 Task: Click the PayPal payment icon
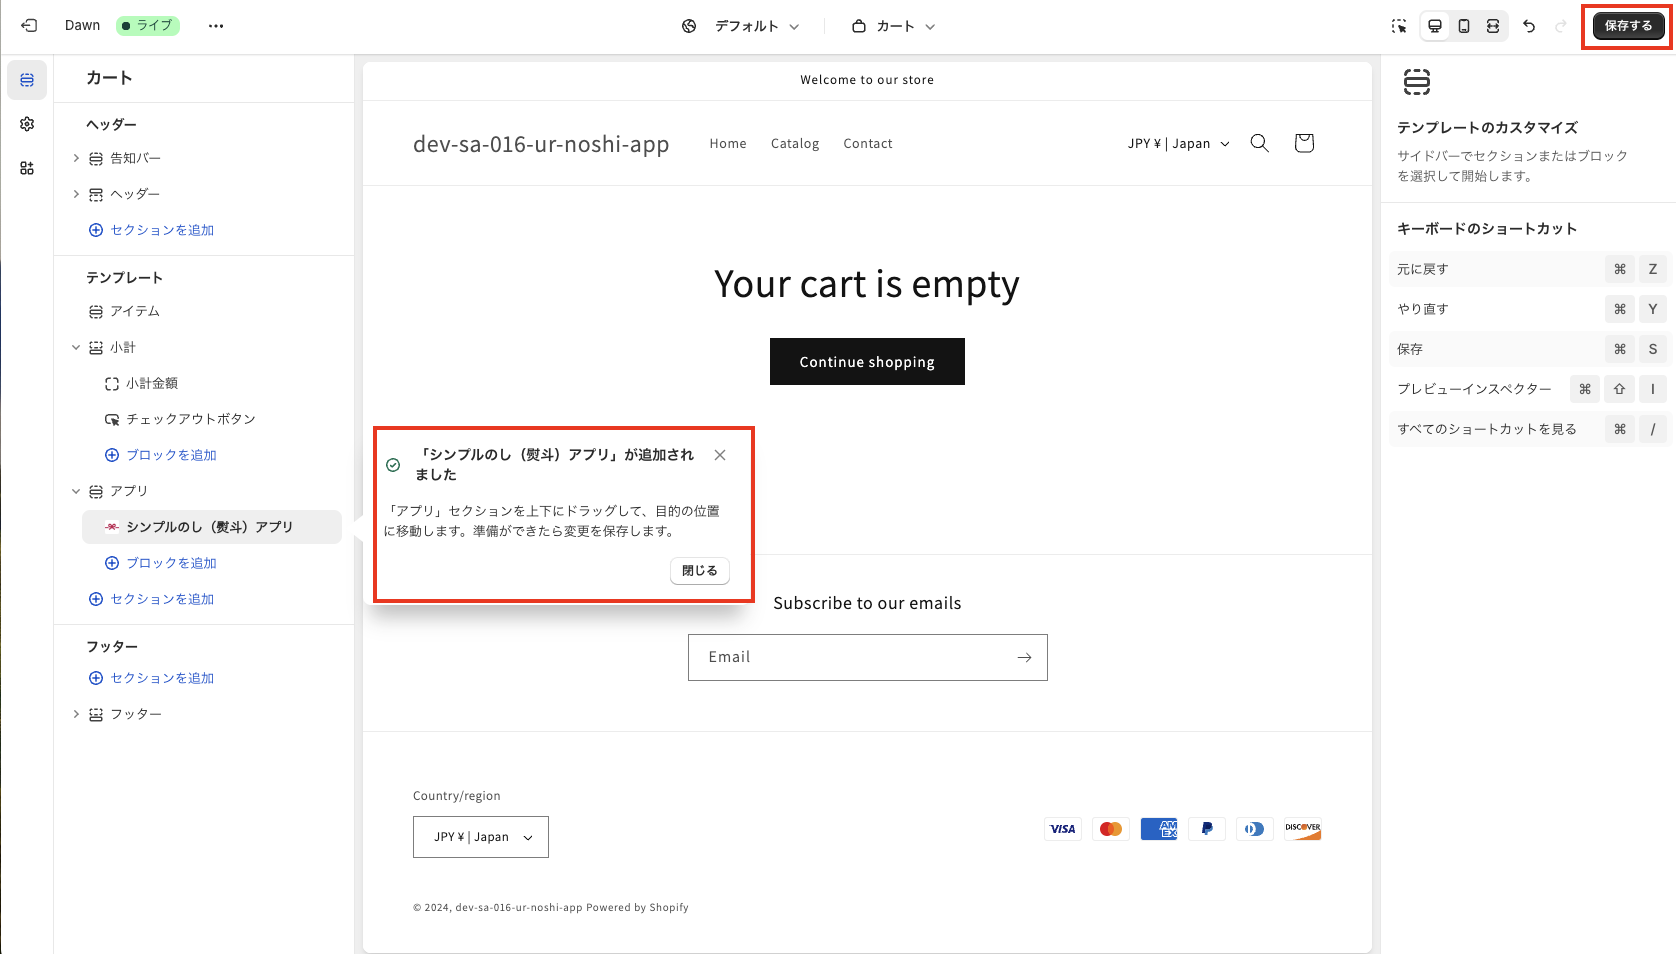coord(1207,829)
